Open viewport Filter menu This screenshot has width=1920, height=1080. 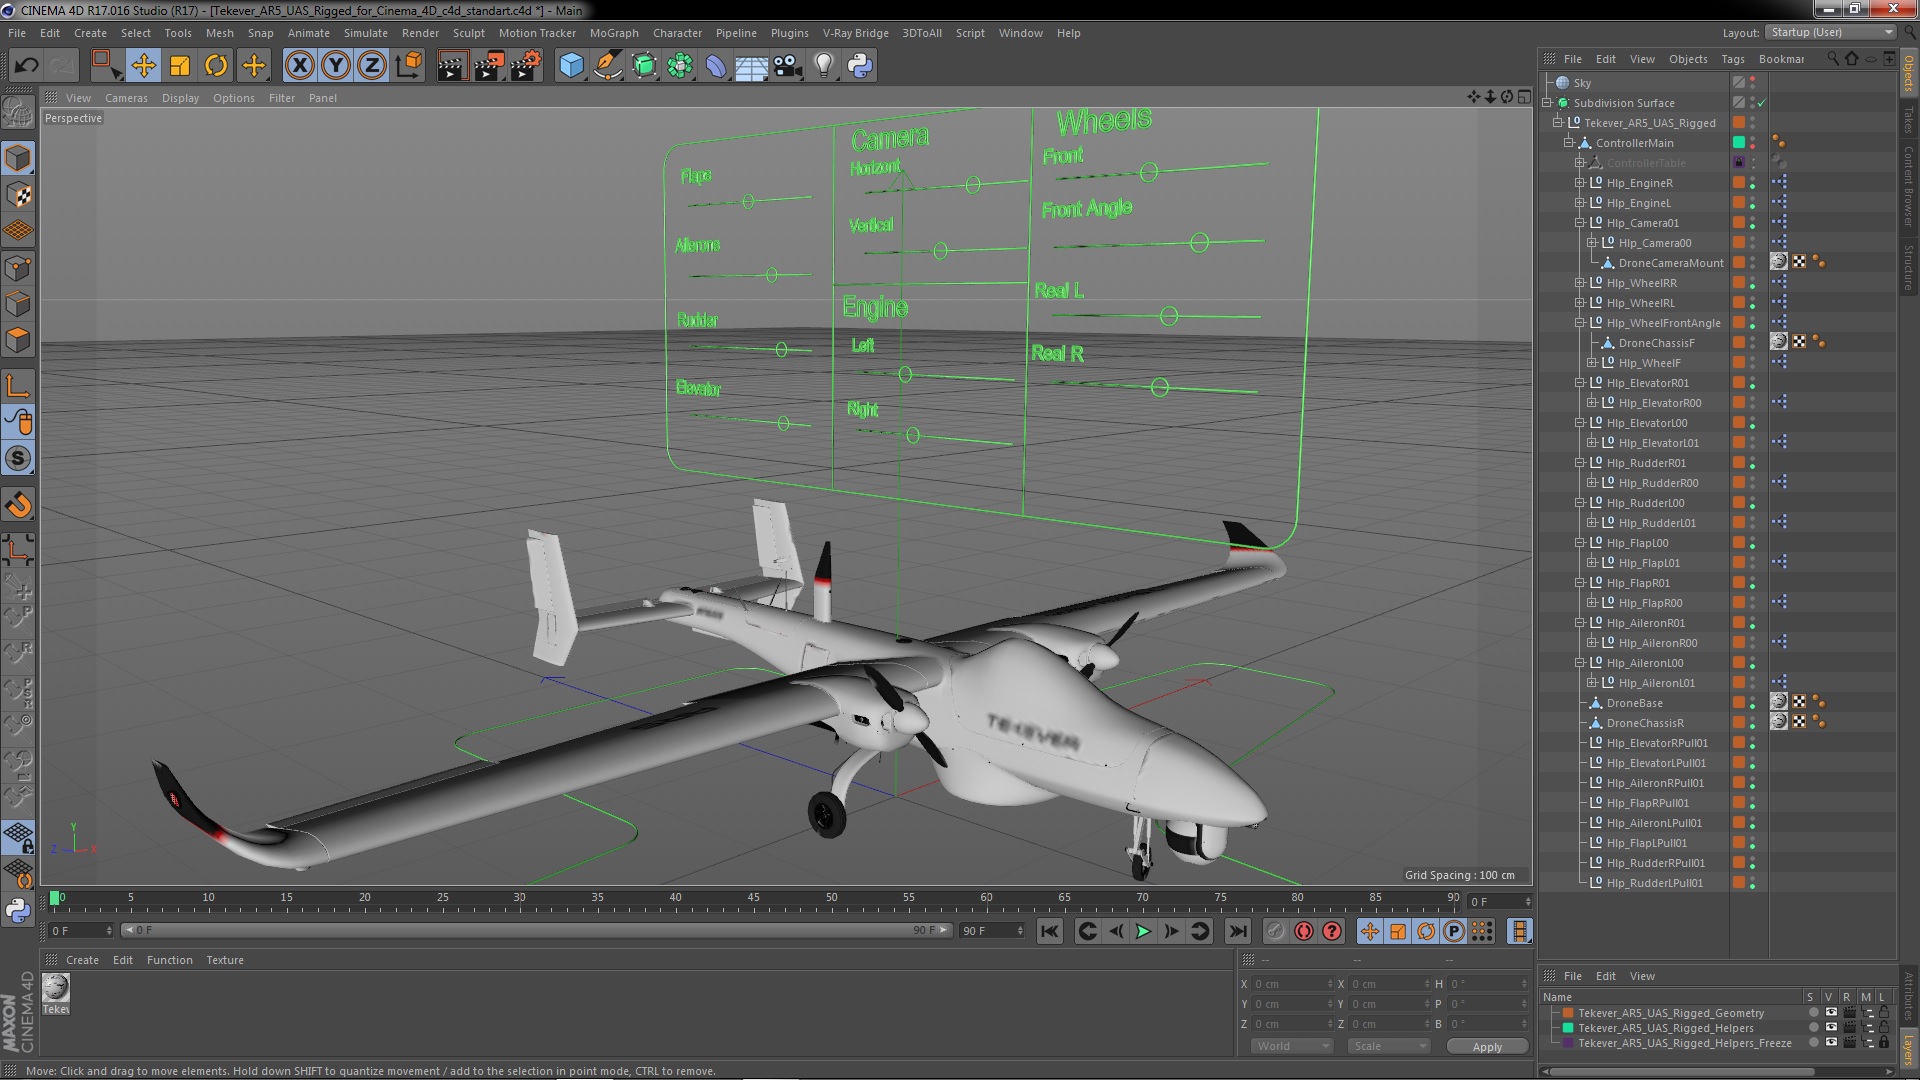pyautogui.click(x=282, y=98)
